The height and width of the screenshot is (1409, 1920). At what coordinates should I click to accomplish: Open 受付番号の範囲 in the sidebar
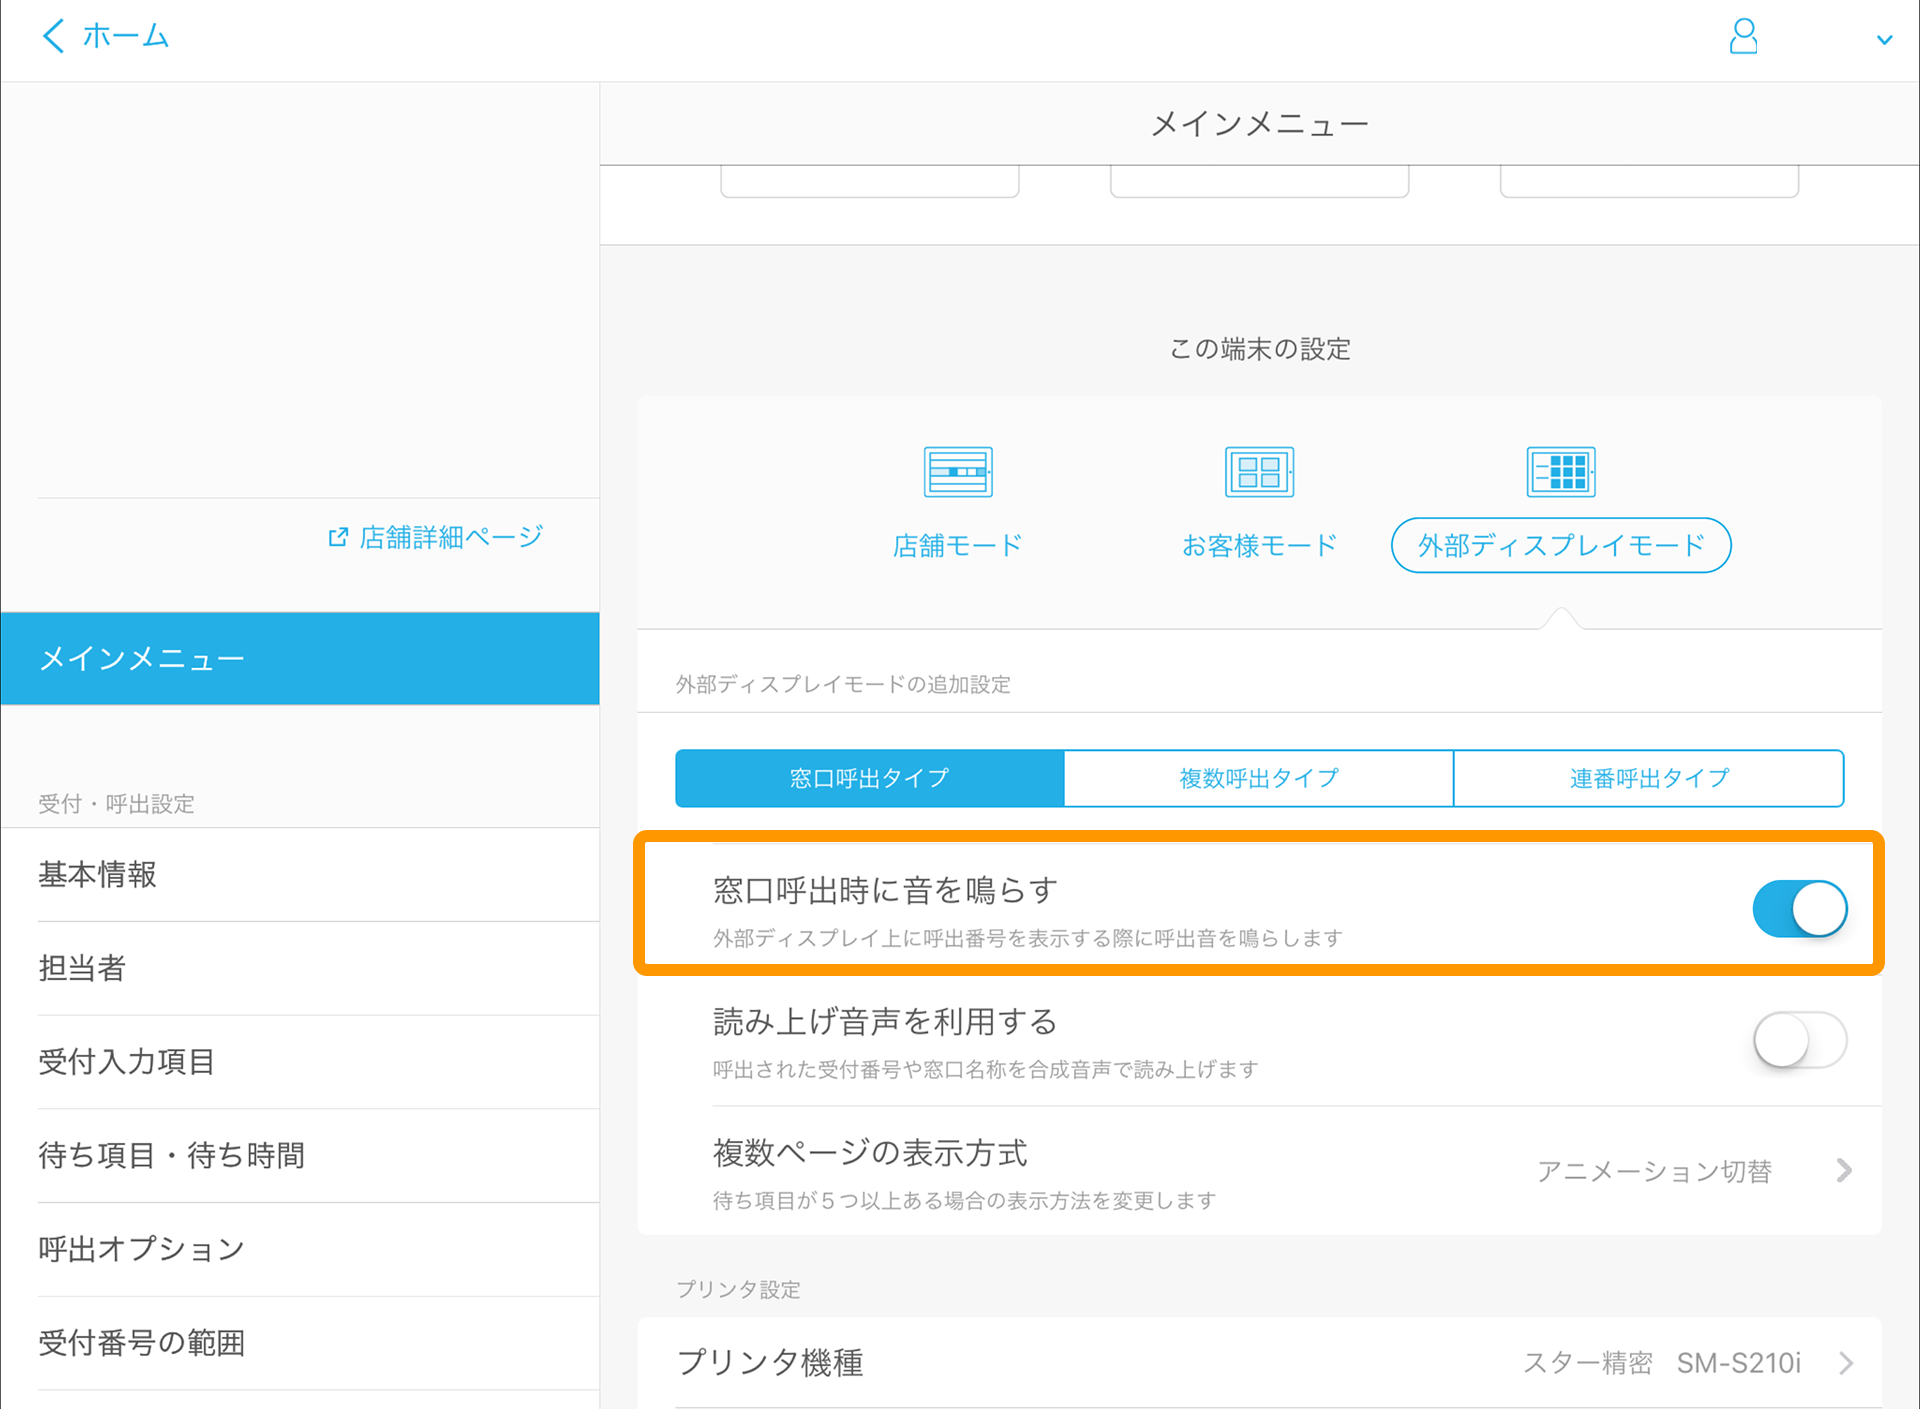(x=300, y=1343)
